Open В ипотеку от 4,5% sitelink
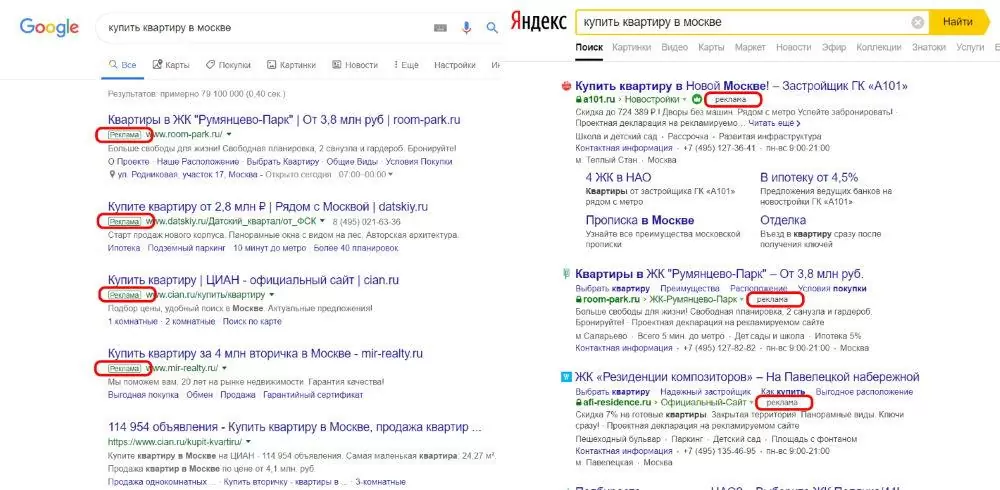1000x490 pixels. pyautogui.click(x=809, y=177)
